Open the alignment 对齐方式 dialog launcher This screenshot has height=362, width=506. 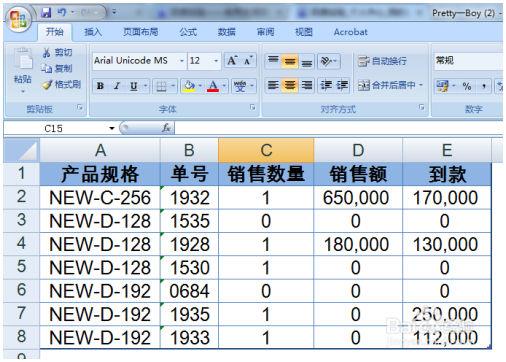pos(421,107)
